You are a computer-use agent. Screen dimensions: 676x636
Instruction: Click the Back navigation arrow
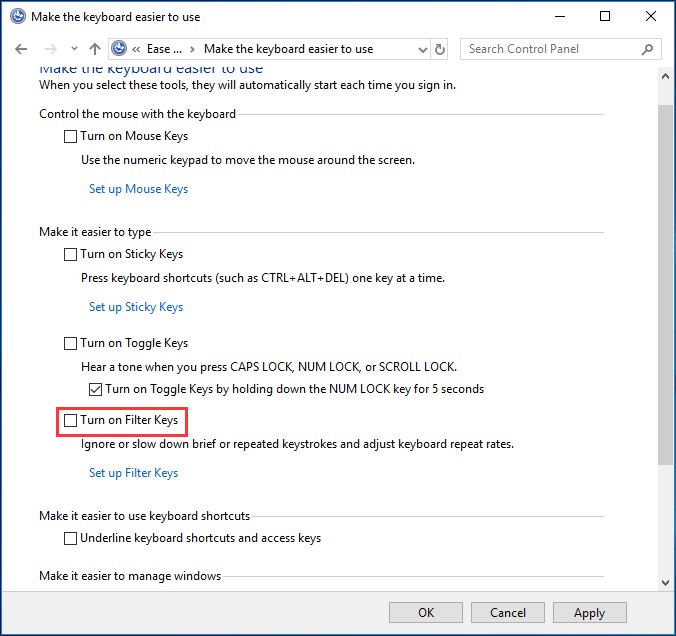click(x=21, y=49)
